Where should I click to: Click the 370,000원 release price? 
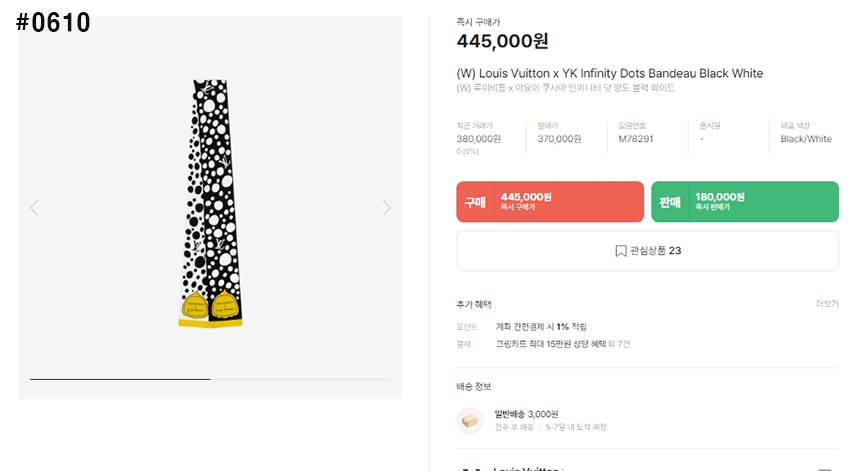pos(559,139)
